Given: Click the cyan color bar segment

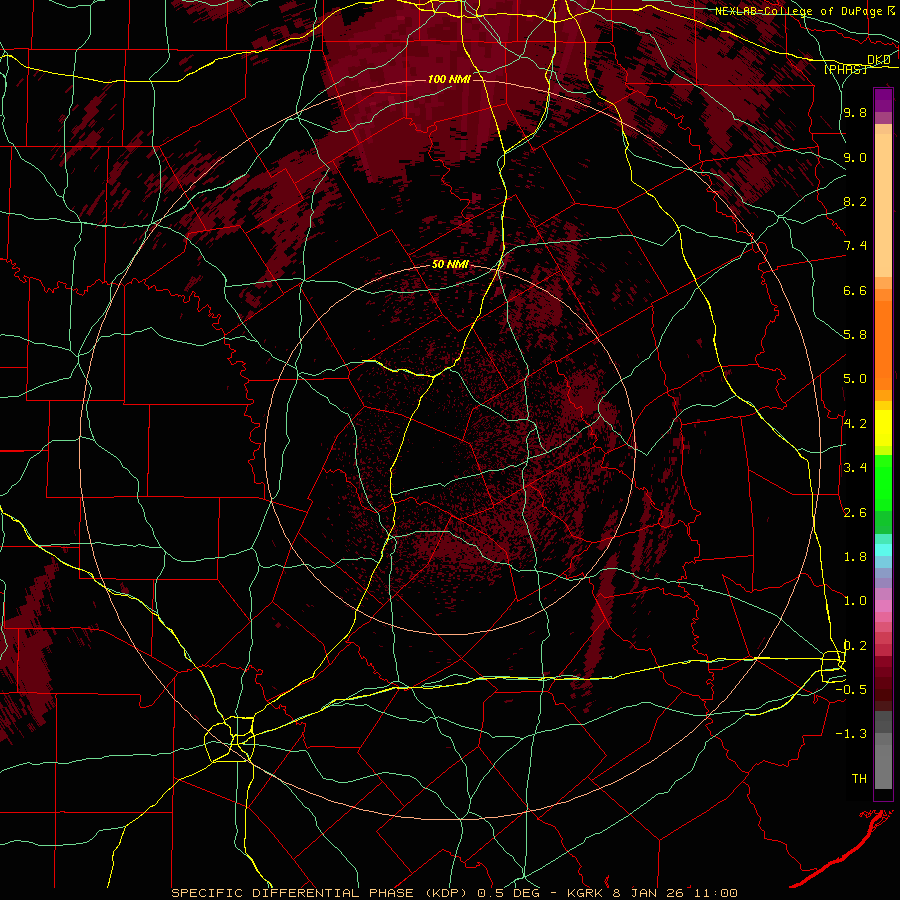Looking at the screenshot, I should [x=883, y=550].
